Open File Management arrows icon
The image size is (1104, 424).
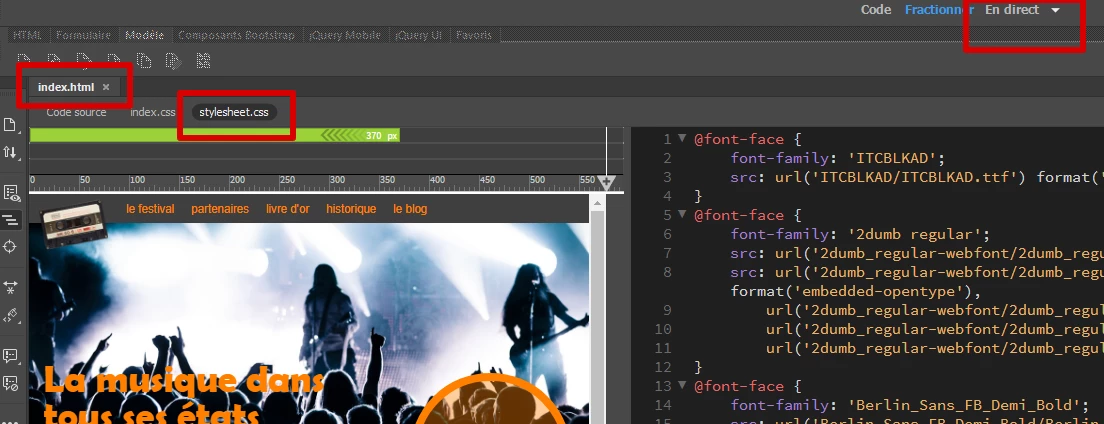(10, 152)
